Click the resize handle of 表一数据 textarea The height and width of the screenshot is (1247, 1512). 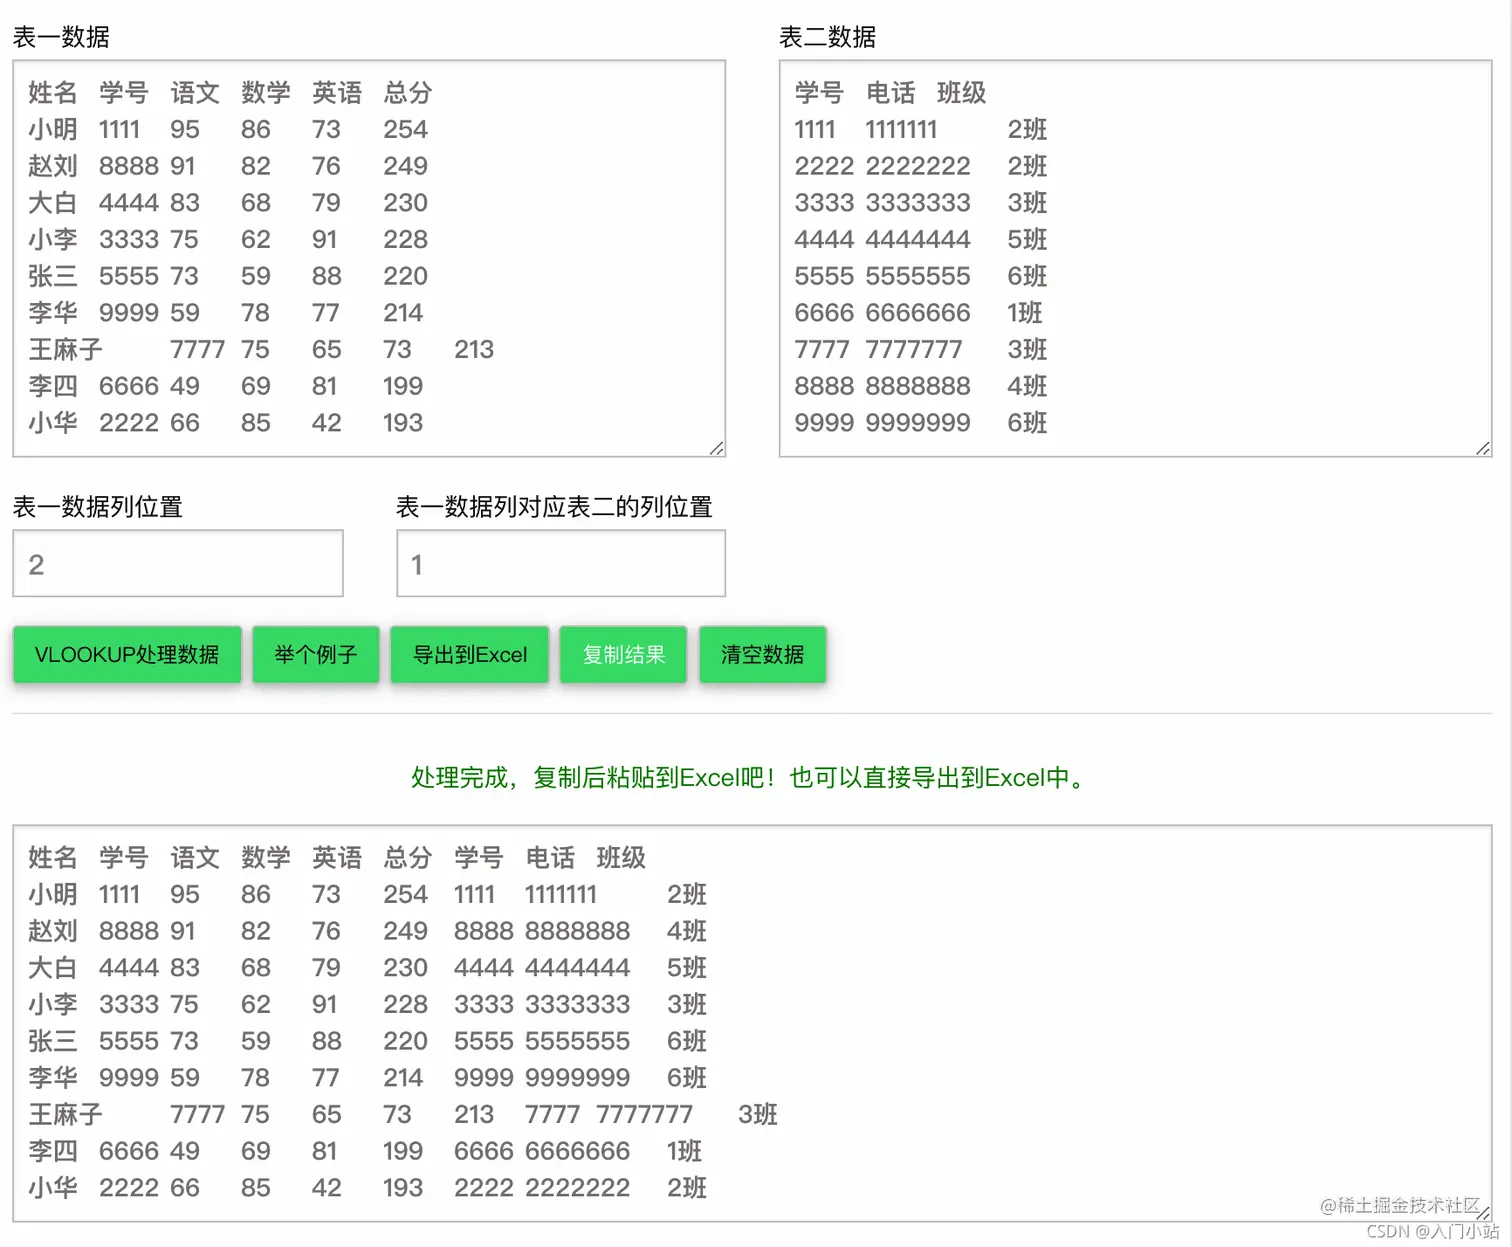tap(718, 448)
